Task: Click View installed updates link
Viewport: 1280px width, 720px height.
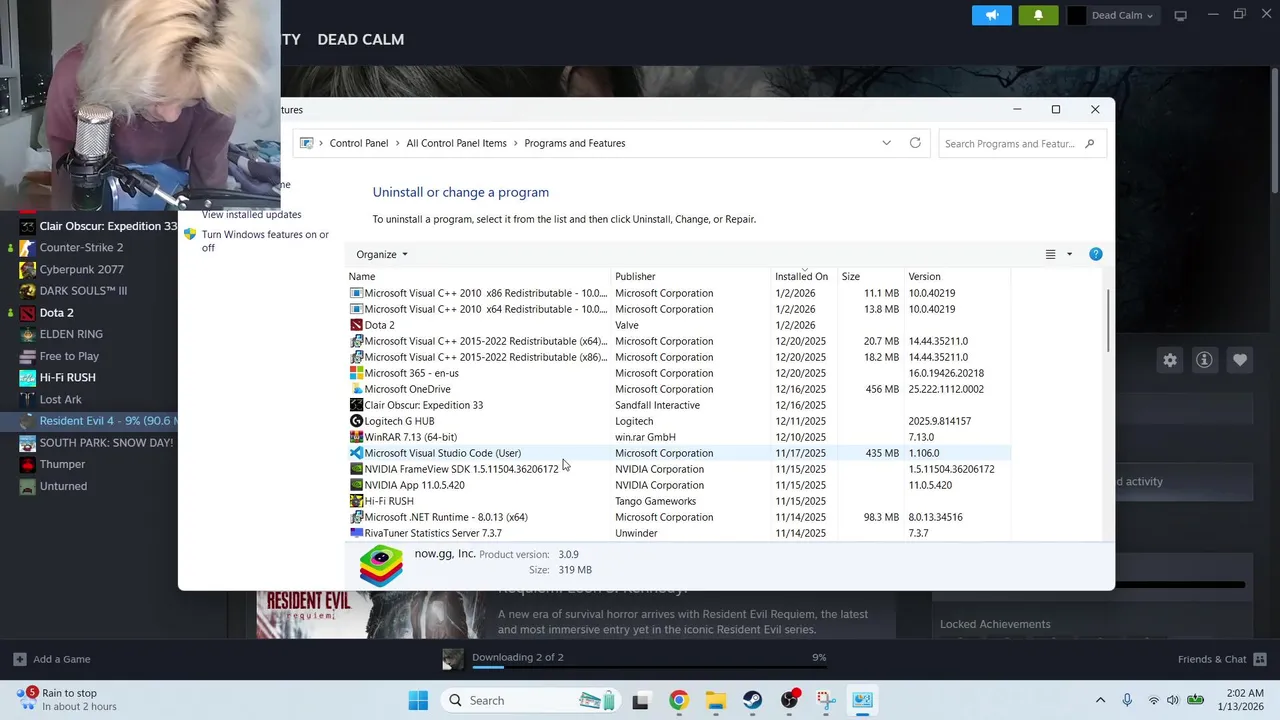Action: coord(251,214)
